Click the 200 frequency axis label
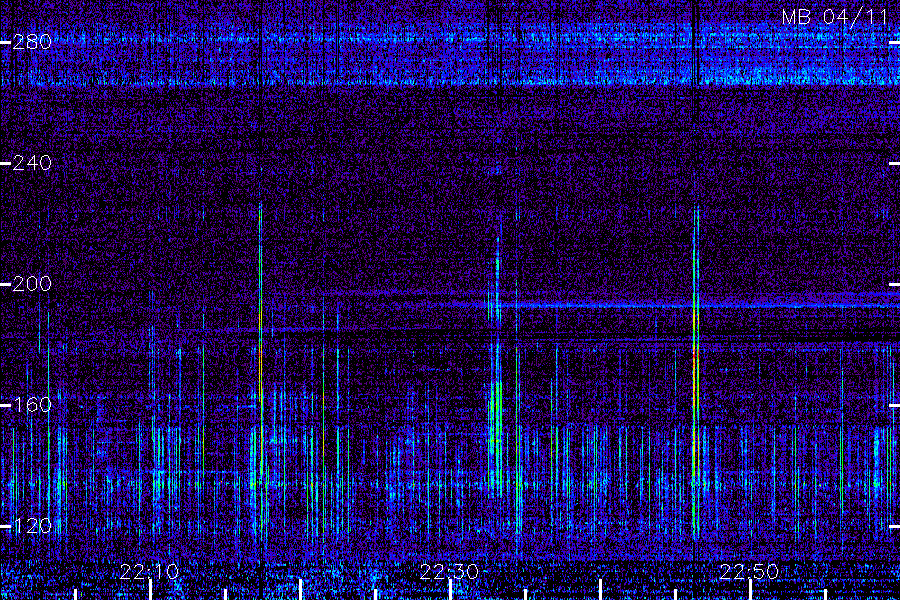The image size is (900, 600). point(32,284)
